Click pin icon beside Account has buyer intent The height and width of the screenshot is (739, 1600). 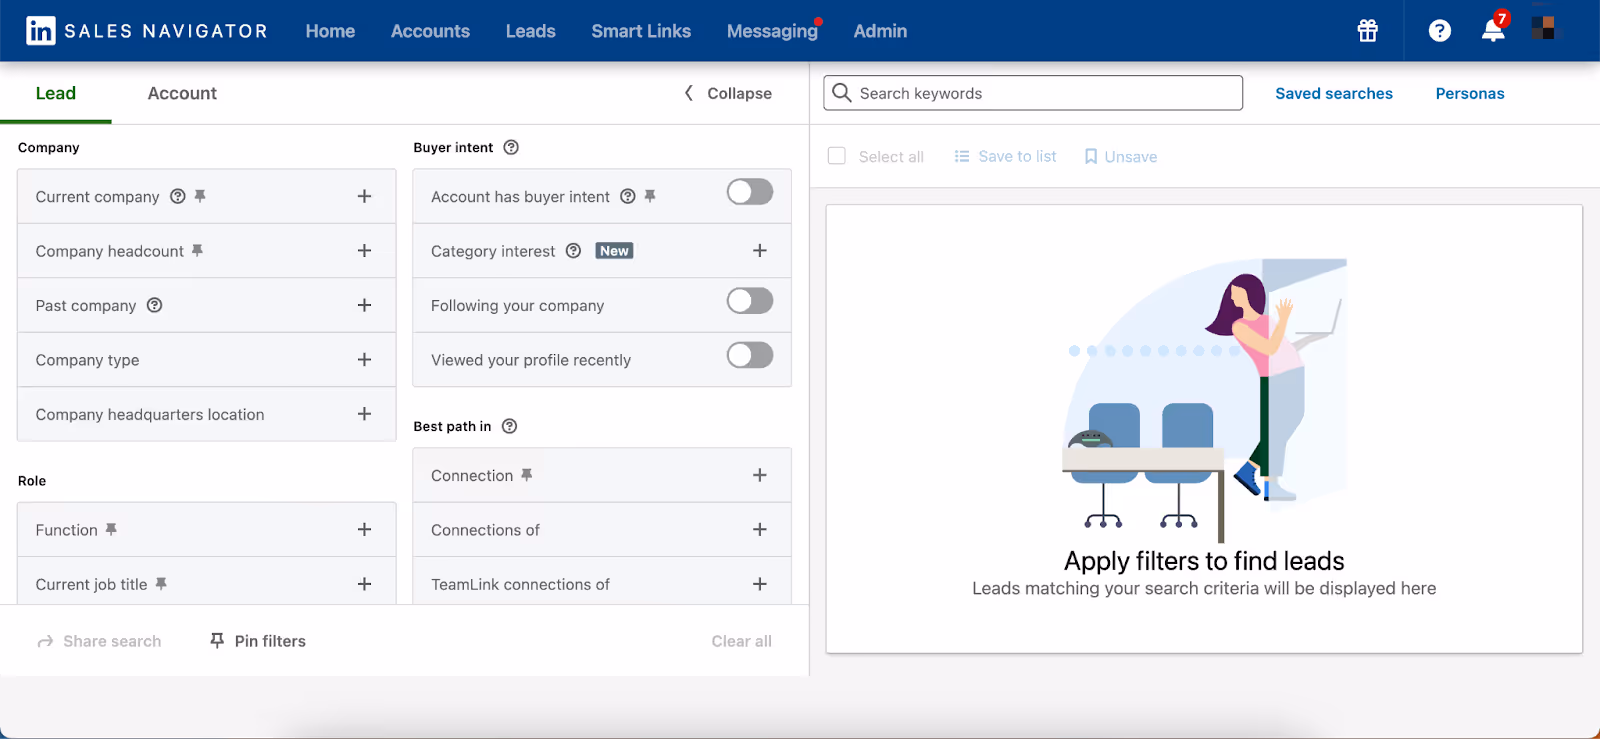point(650,196)
